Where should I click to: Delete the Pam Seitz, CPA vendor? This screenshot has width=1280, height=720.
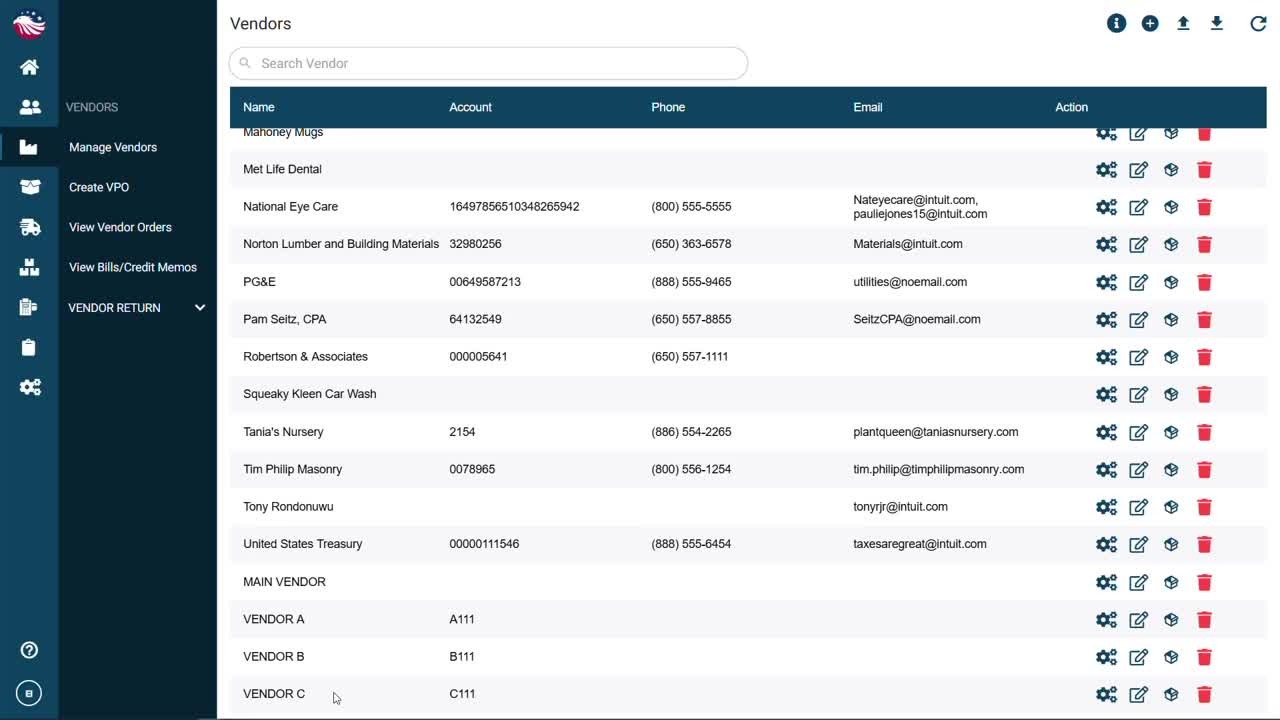click(1204, 320)
